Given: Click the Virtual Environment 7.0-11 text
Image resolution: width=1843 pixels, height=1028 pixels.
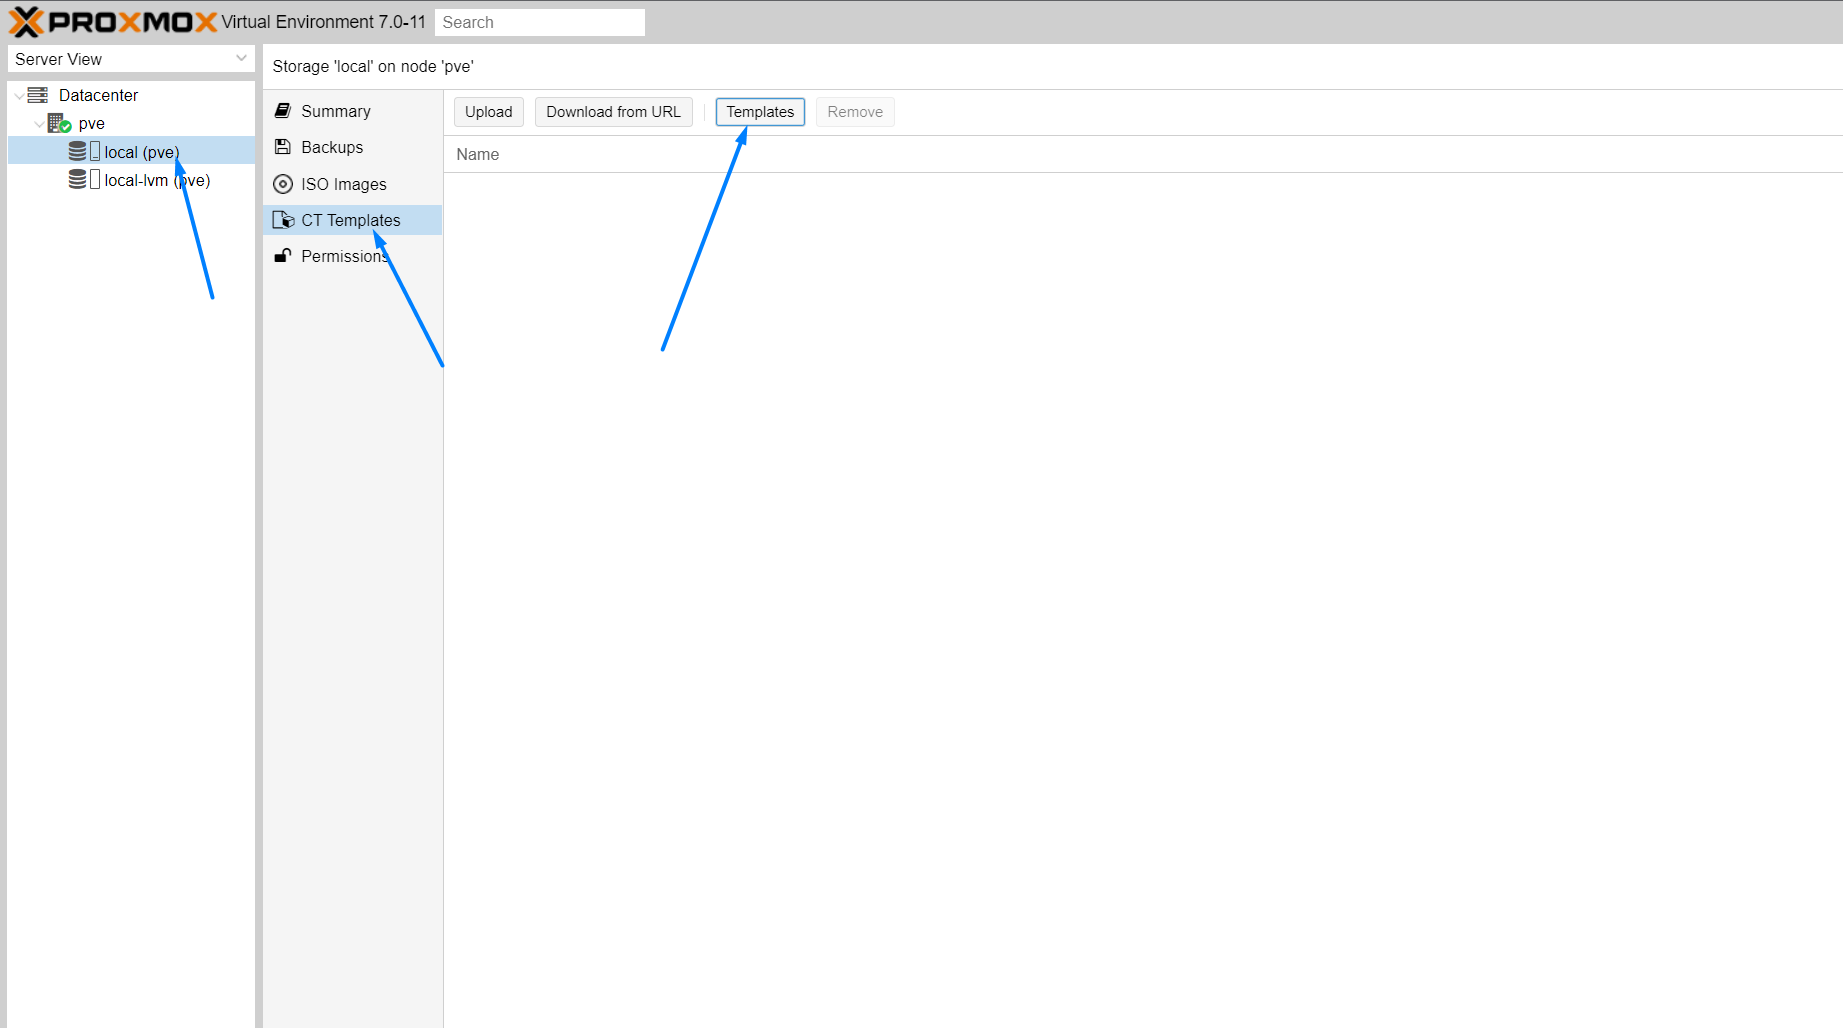Looking at the screenshot, I should [x=324, y=22].
